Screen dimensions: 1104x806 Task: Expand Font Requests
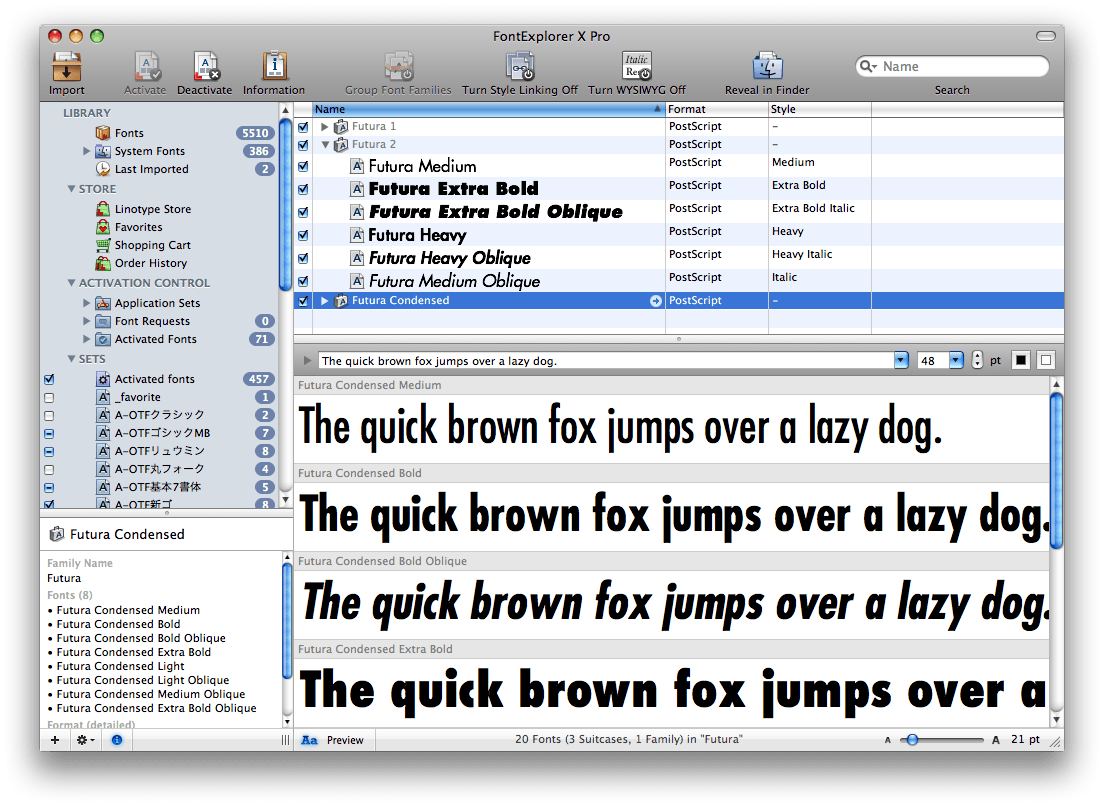(x=86, y=321)
